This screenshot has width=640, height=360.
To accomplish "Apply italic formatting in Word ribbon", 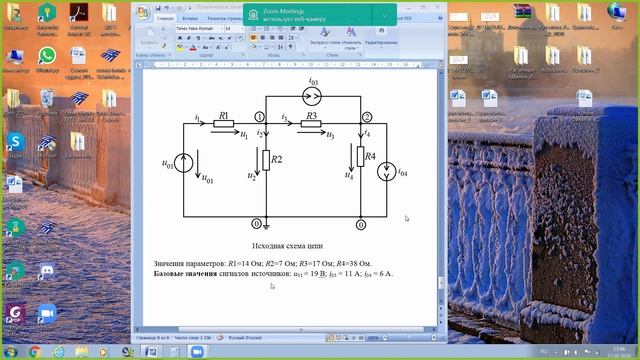I will coord(189,38).
